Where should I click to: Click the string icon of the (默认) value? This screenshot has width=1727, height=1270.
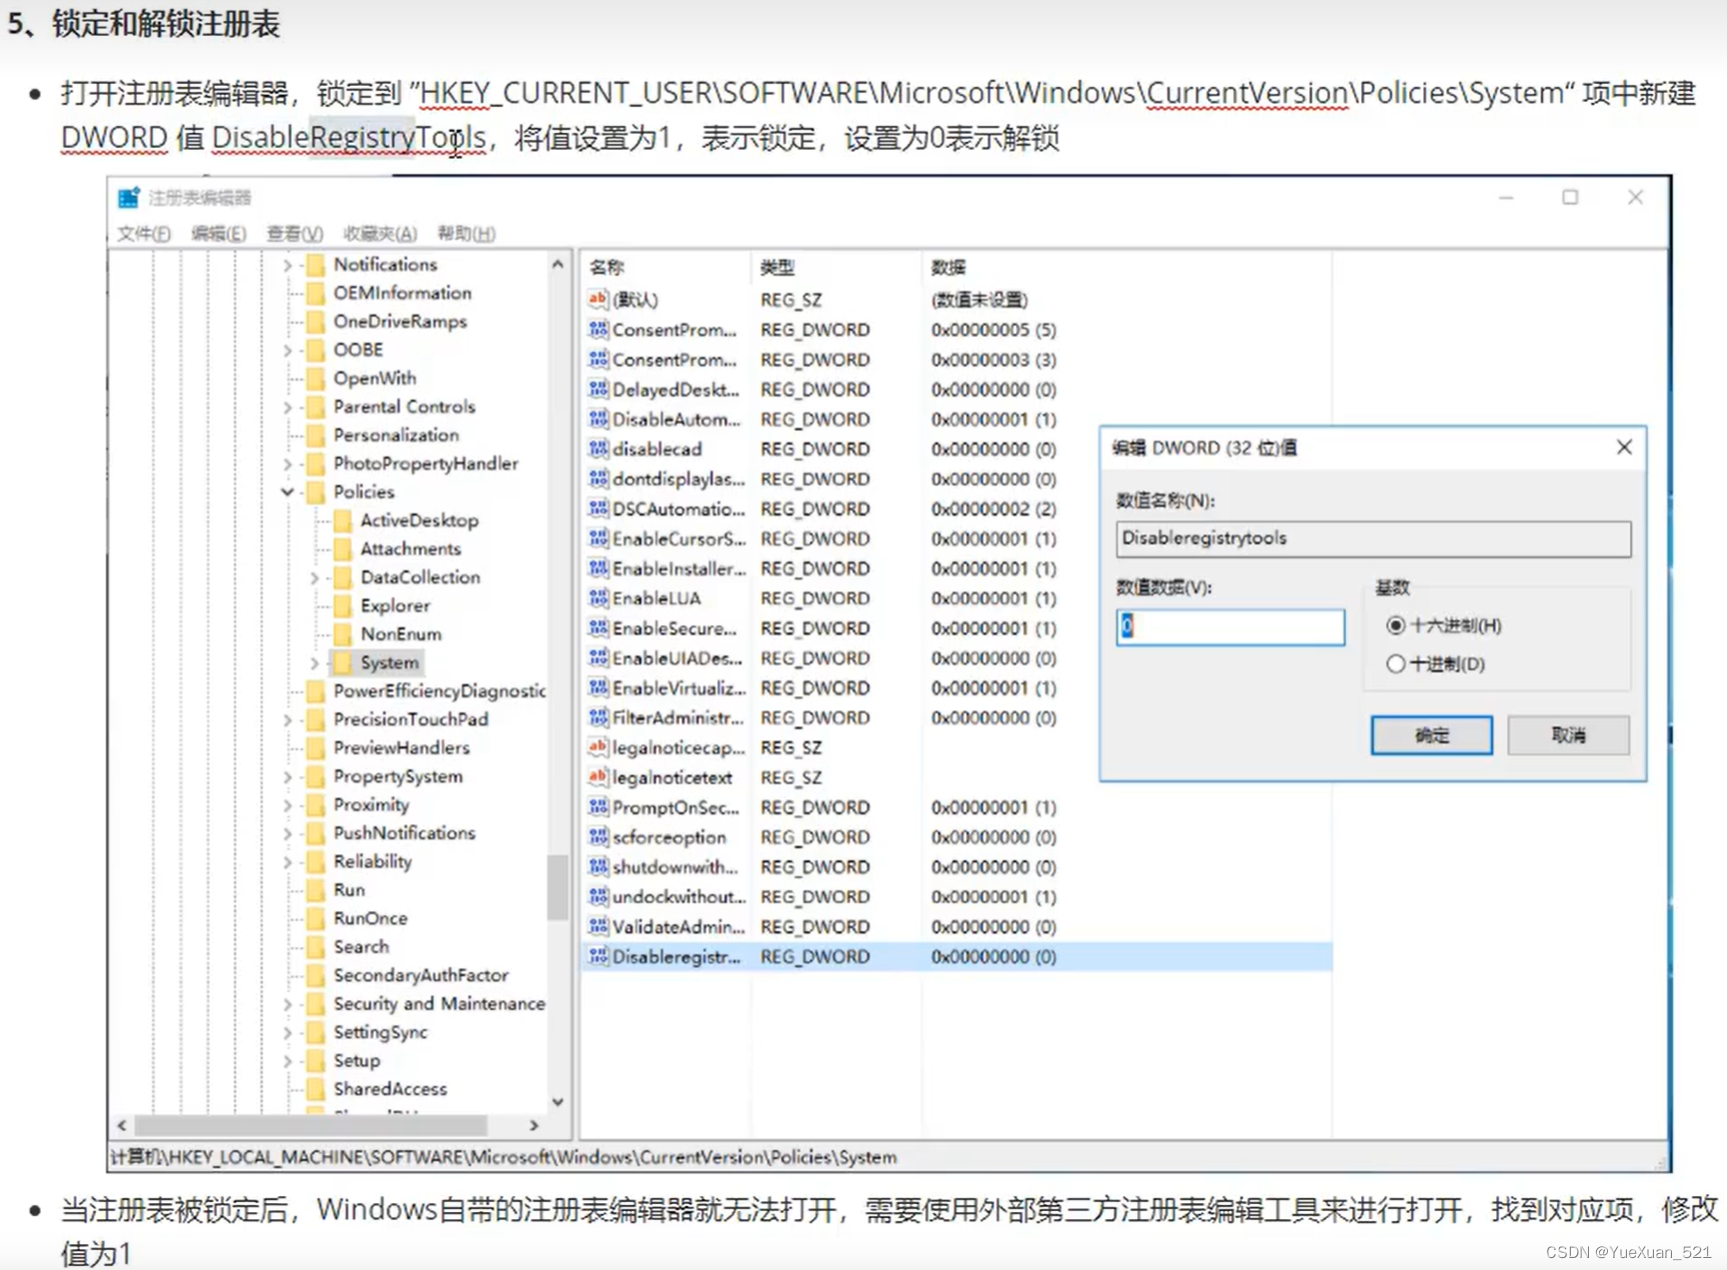[598, 299]
